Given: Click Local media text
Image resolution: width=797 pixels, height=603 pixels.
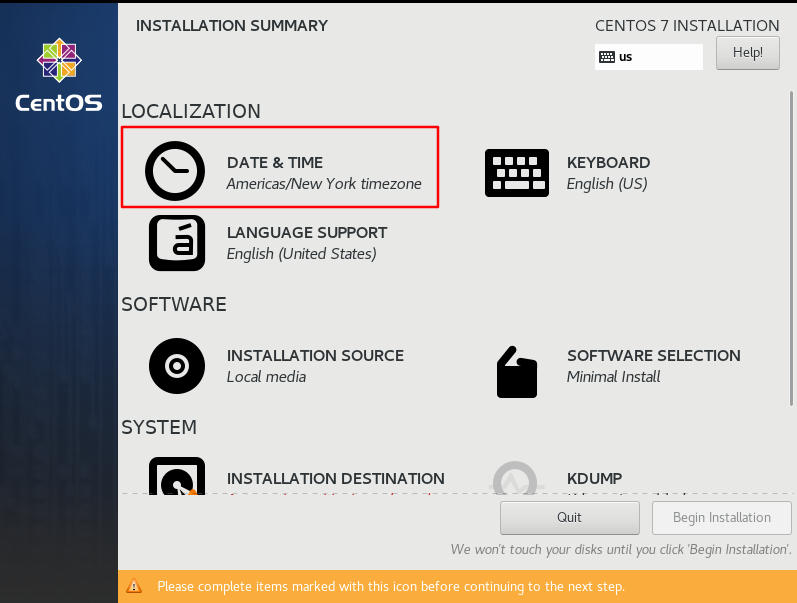Looking at the screenshot, I should pos(266,377).
